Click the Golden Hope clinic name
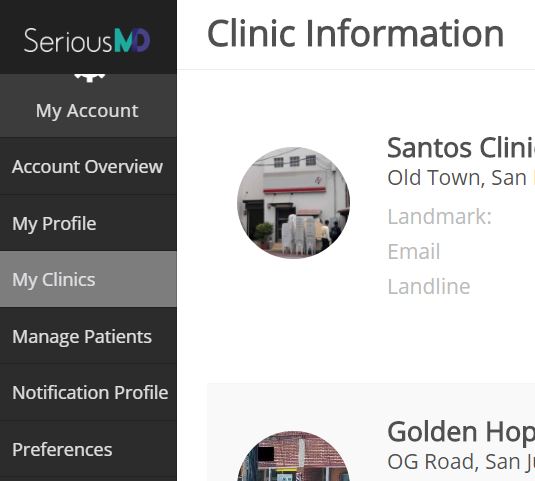The height and width of the screenshot is (481, 535). 461,432
